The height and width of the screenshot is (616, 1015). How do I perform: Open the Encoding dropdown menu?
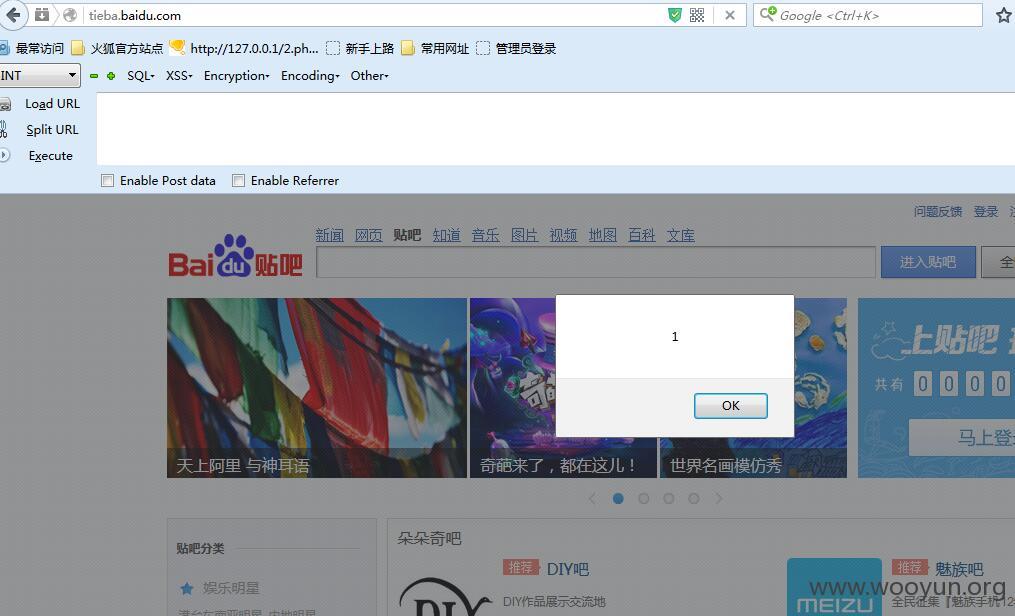(x=310, y=76)
